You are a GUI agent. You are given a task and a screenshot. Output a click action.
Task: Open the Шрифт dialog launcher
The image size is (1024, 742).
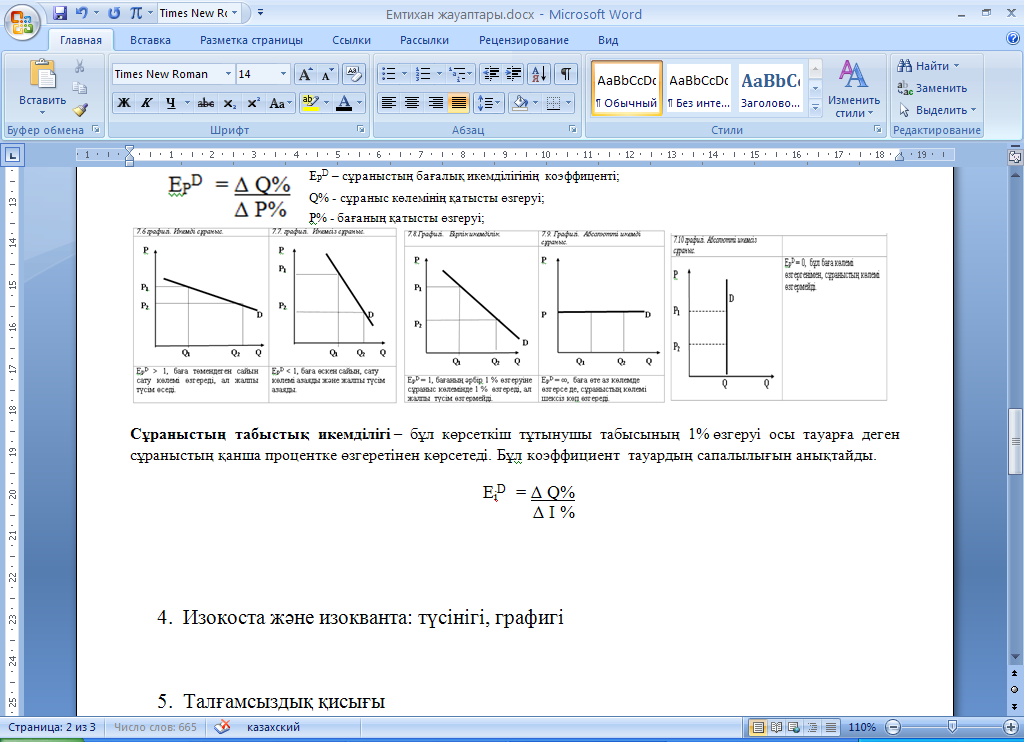pos(360,129)
